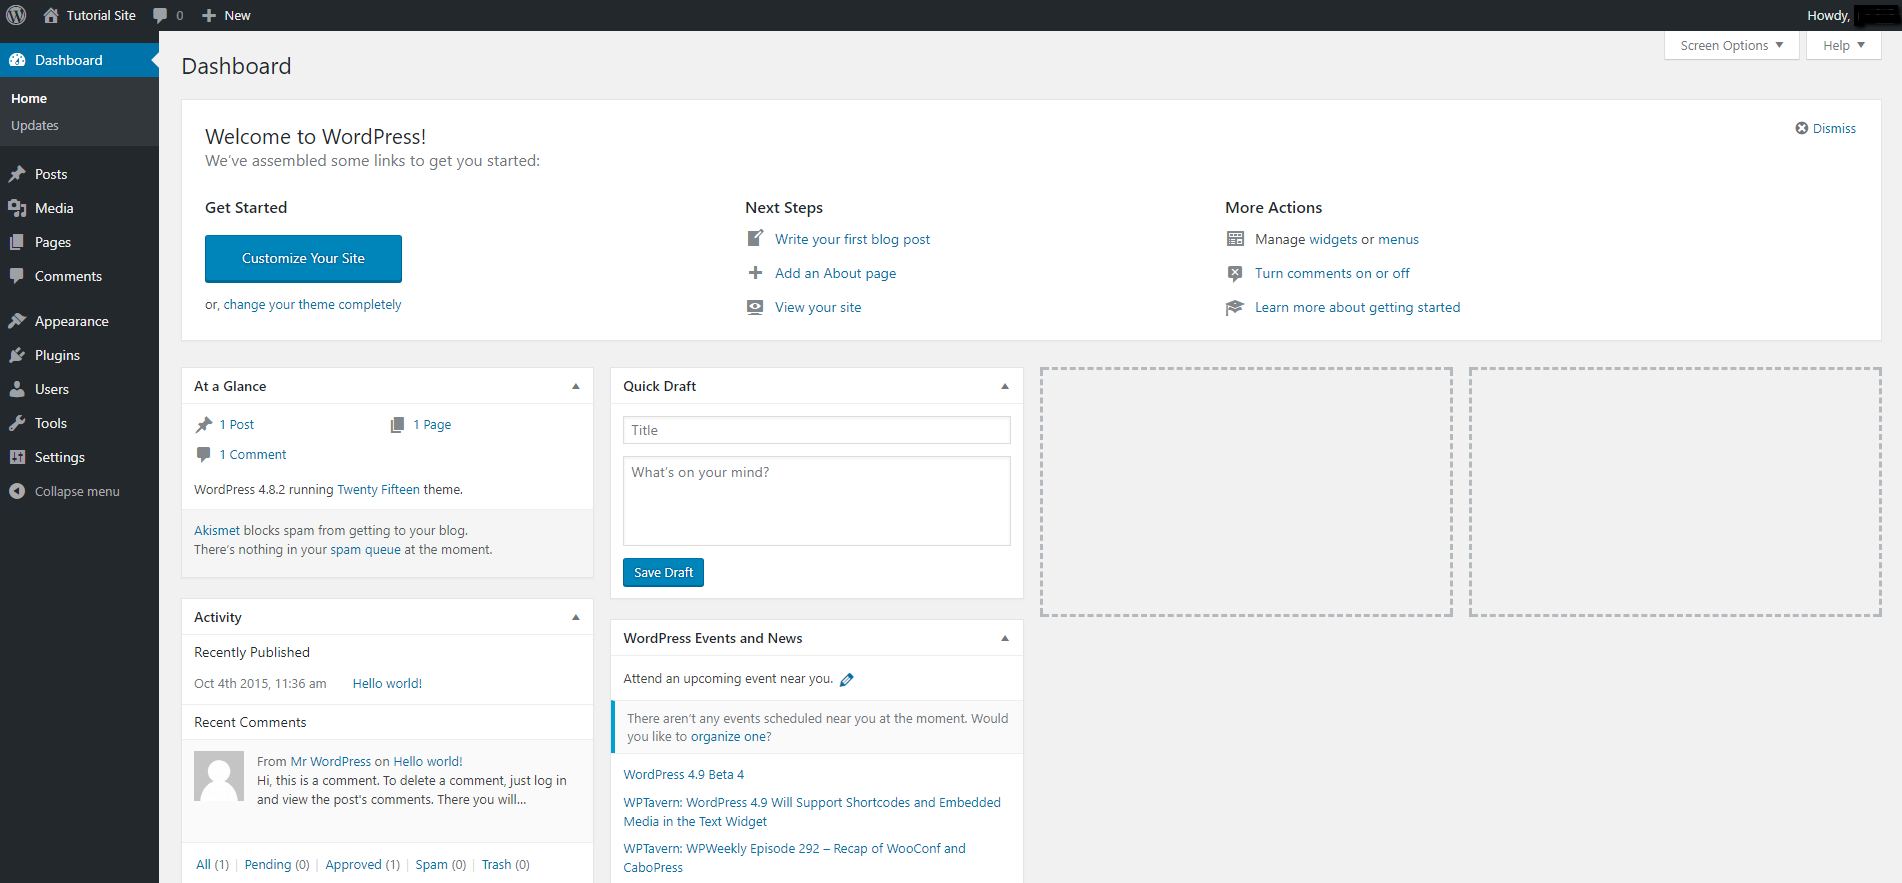Viewport: 1902px width, 883px height.
Task: Open the Settings menu
Action: [79, 457]
